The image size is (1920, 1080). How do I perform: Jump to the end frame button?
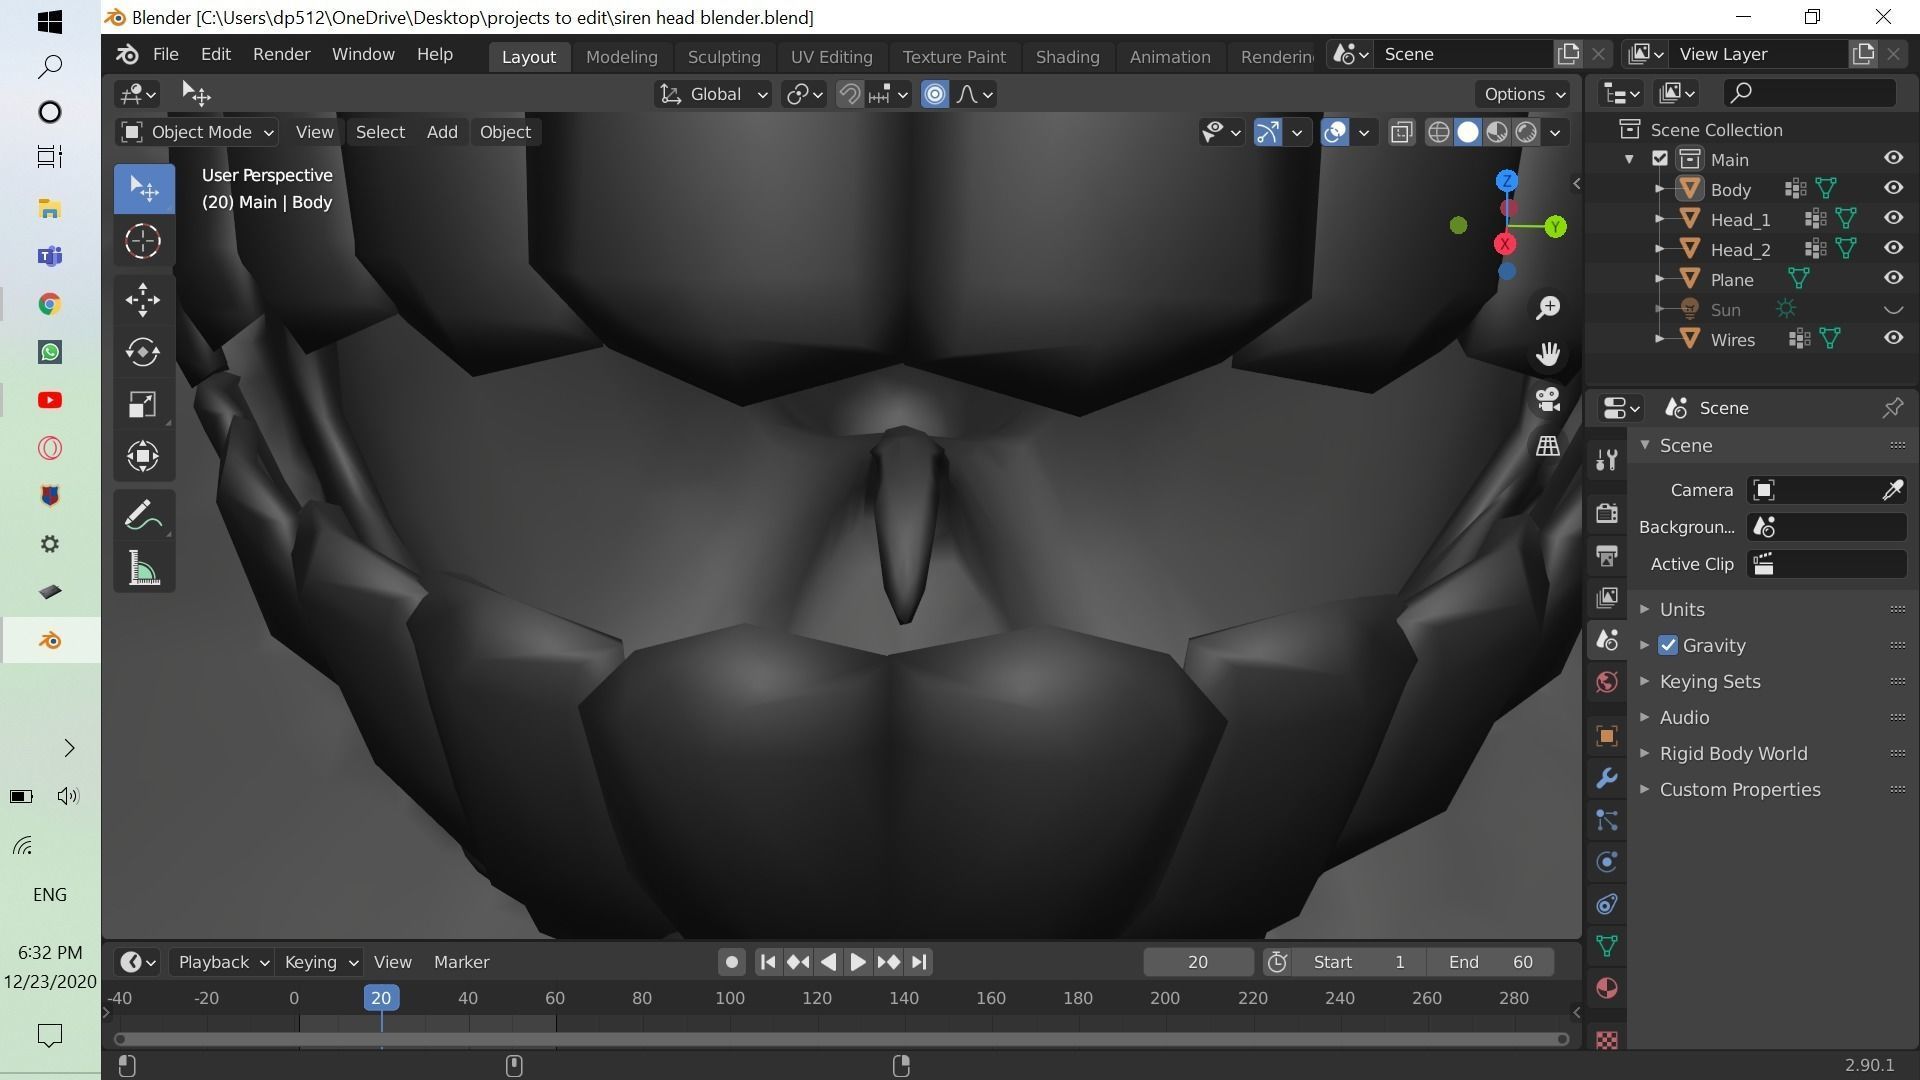click(x=919, y=962)
